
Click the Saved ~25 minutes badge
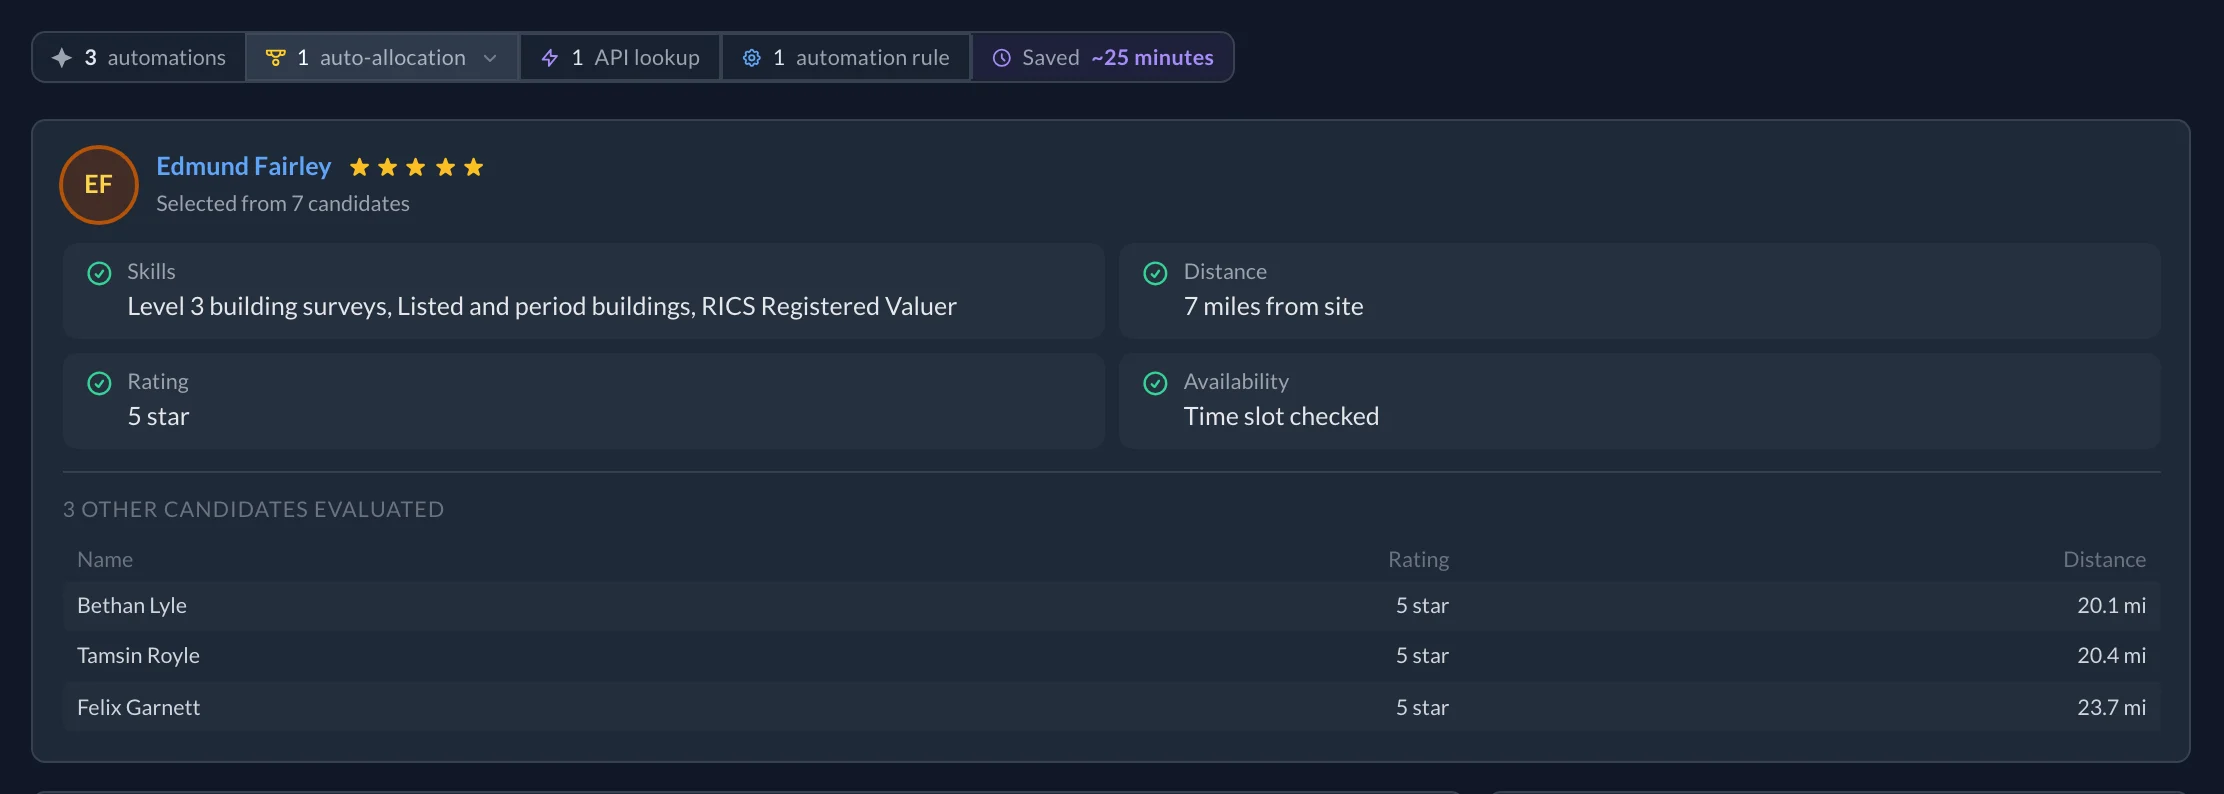pos(1103,58)
